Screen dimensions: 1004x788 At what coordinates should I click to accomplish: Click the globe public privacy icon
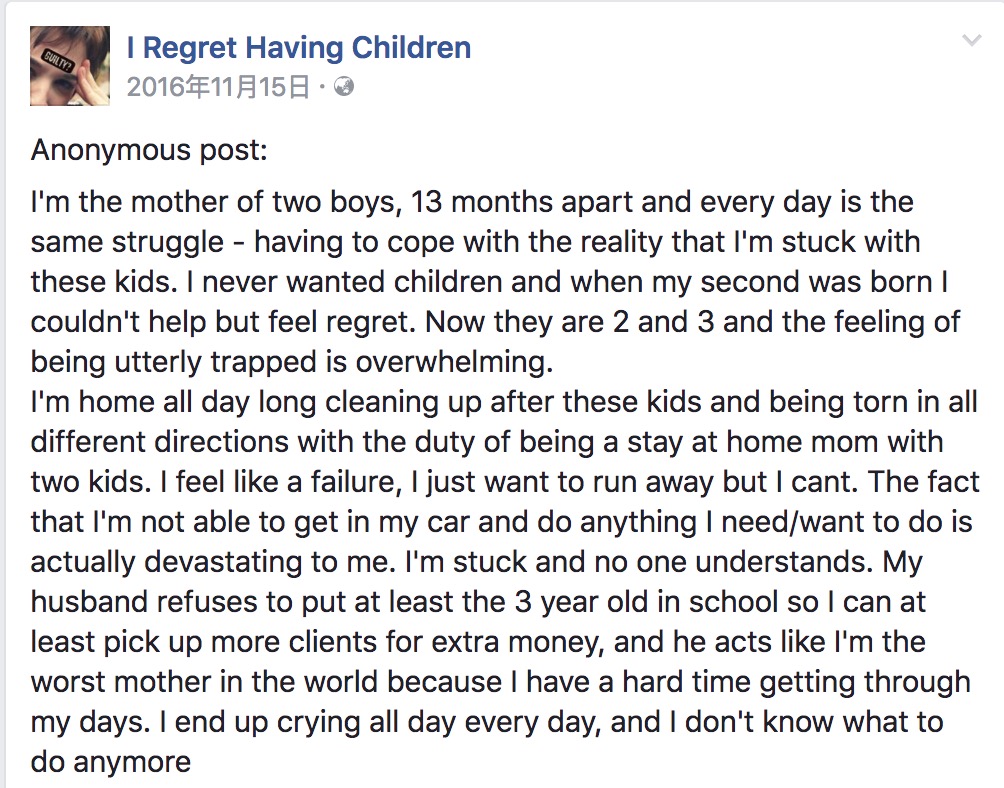(x=343, y=88)
